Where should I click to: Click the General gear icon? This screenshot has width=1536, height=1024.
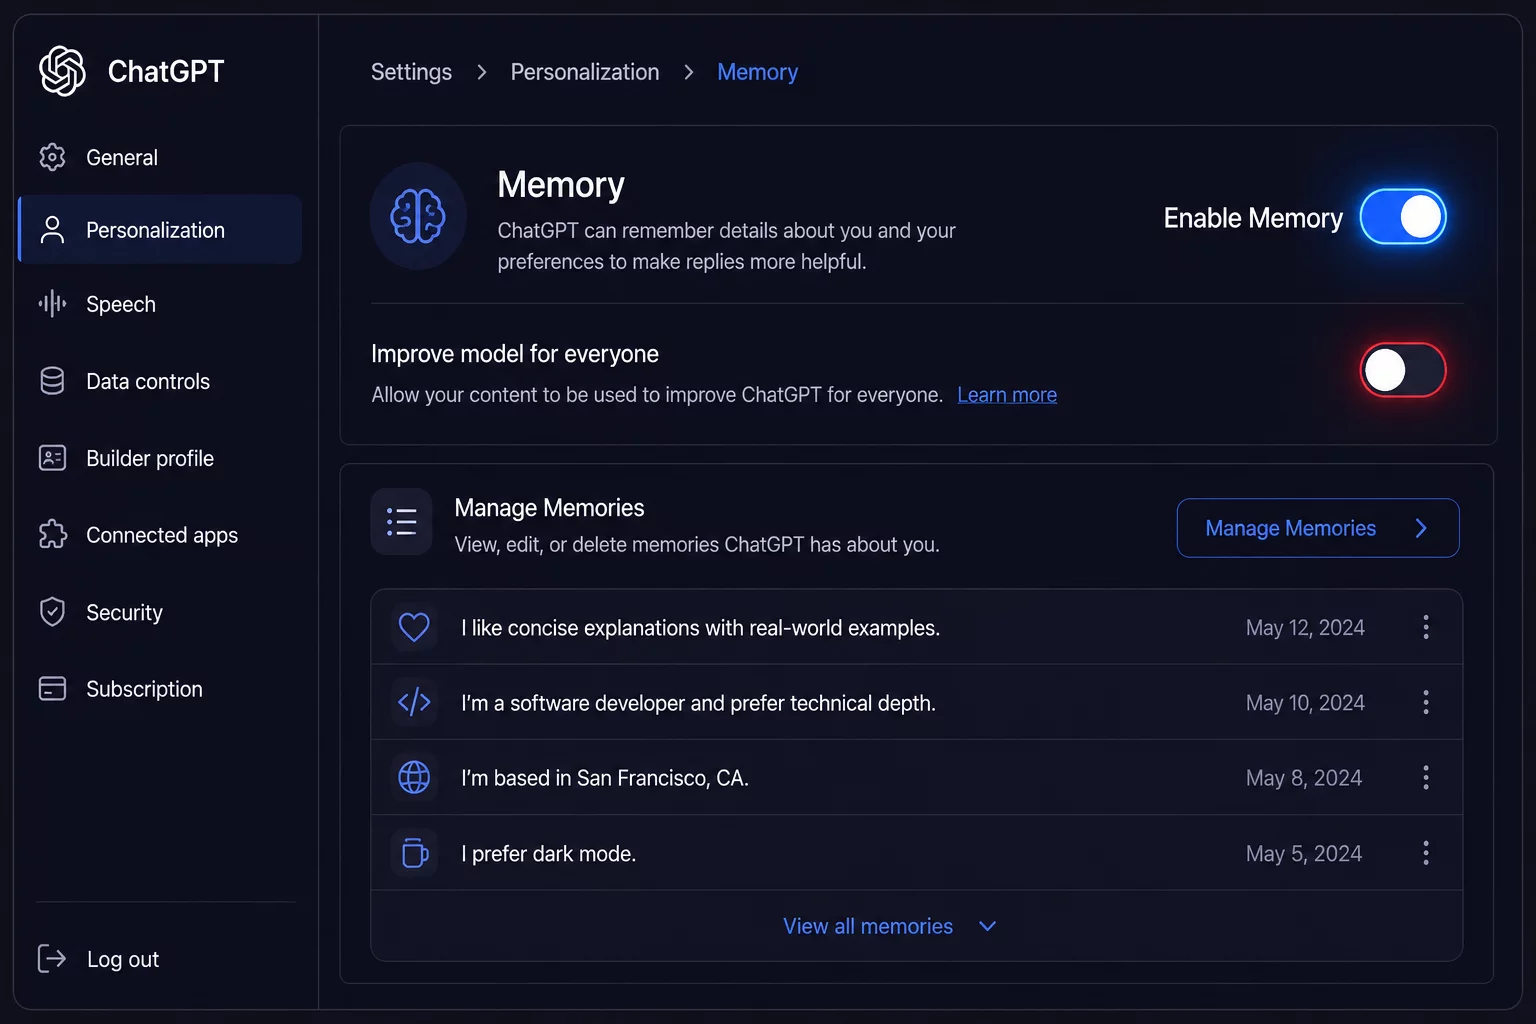point(52,157)
